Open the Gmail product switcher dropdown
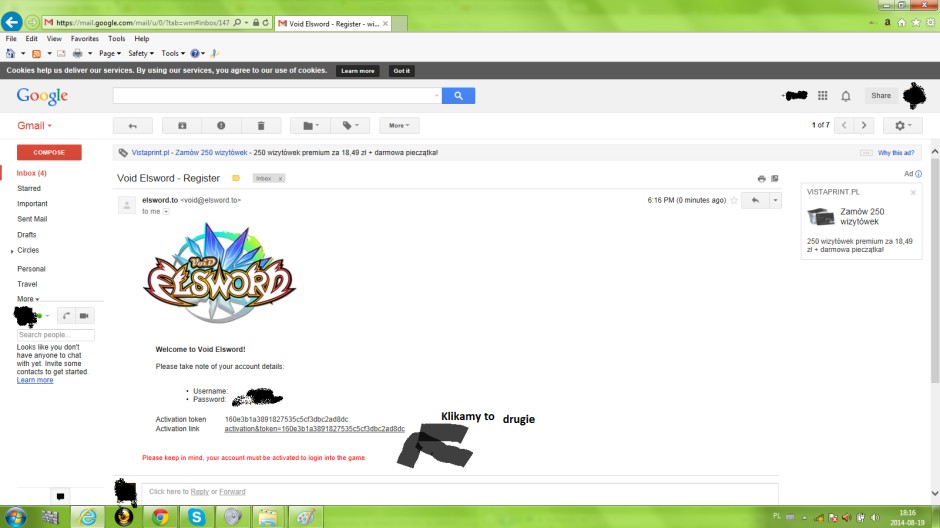940x528 pixels. [34, 125]
